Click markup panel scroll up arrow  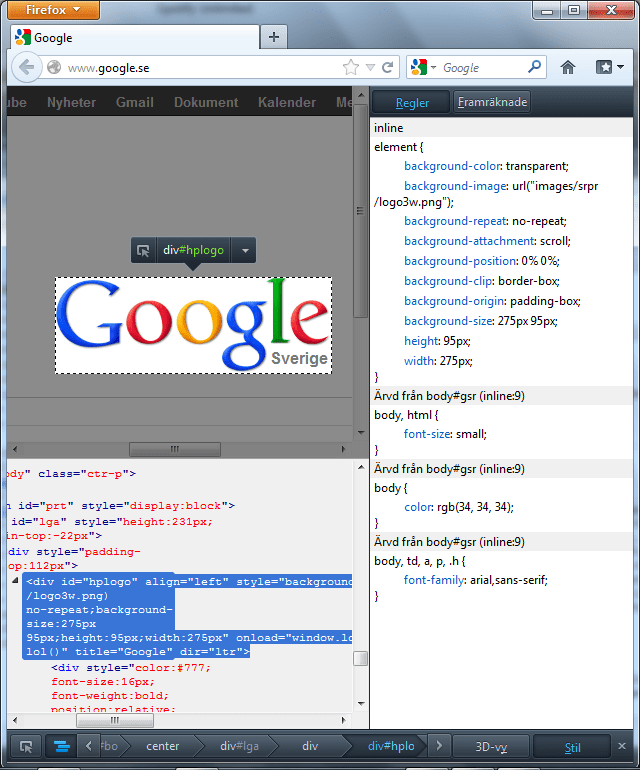click(361, 467)
